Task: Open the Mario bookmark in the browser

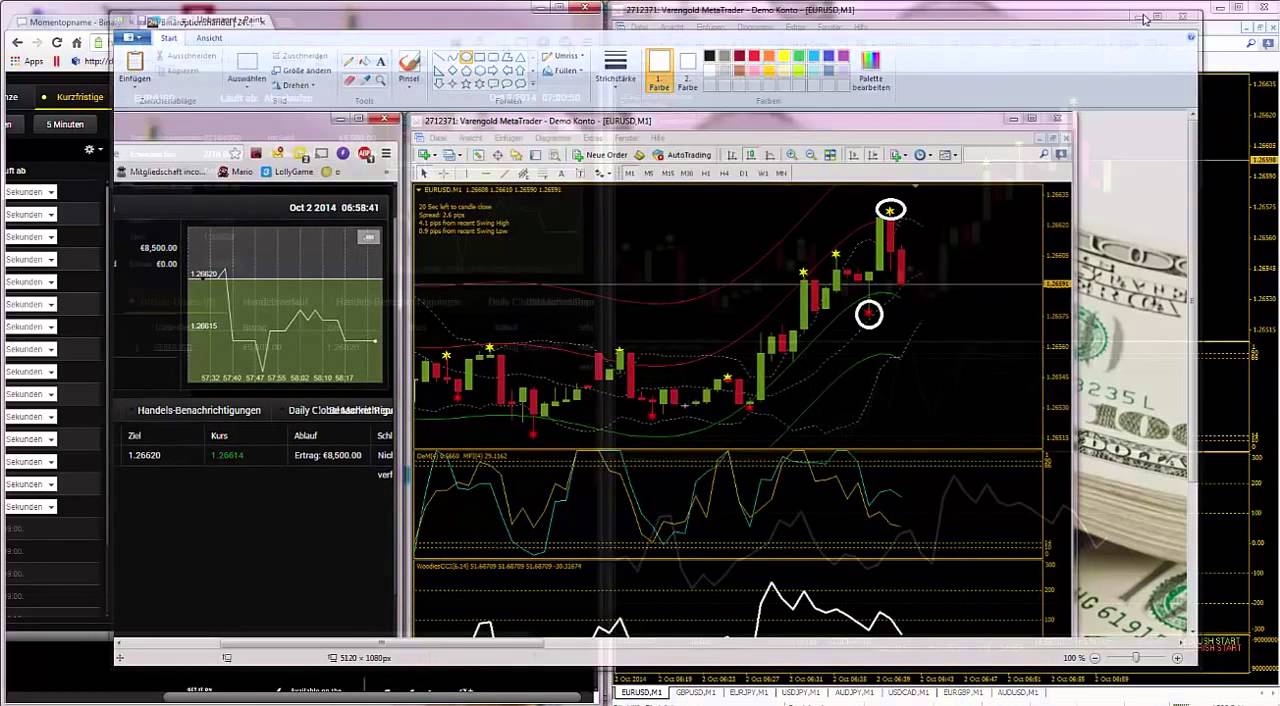Action: (x=236, y=172)
